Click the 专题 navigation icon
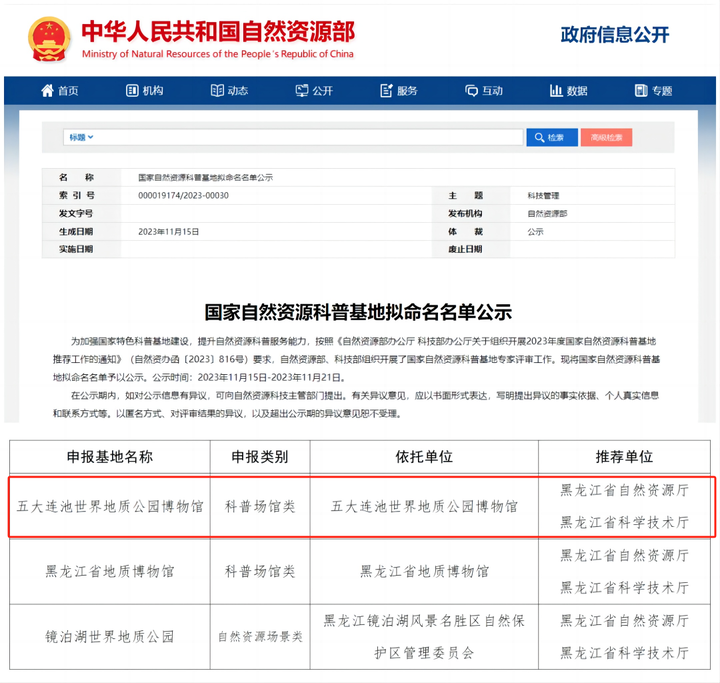 [641, 90]
